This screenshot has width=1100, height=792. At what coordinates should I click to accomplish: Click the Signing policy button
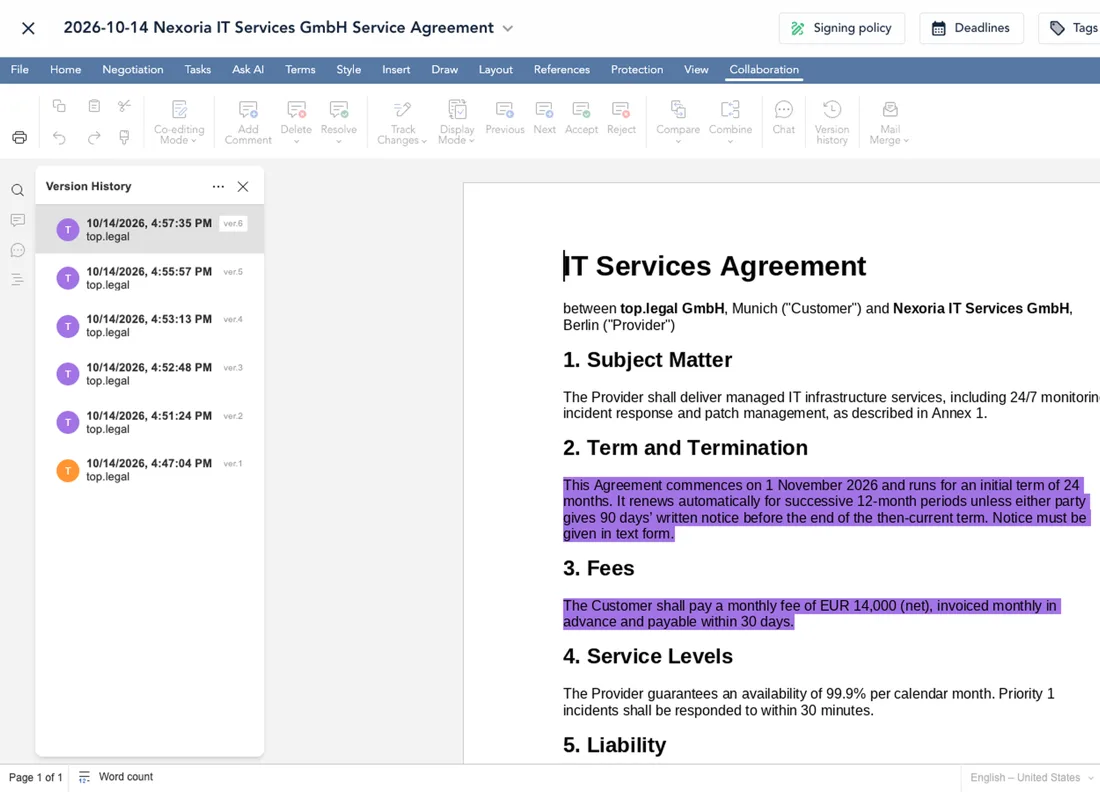point(841,28)
